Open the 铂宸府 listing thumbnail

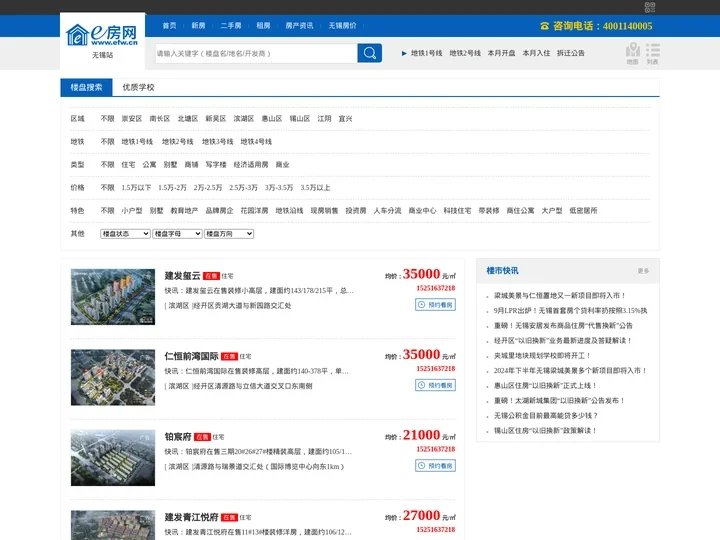(113, 458)
